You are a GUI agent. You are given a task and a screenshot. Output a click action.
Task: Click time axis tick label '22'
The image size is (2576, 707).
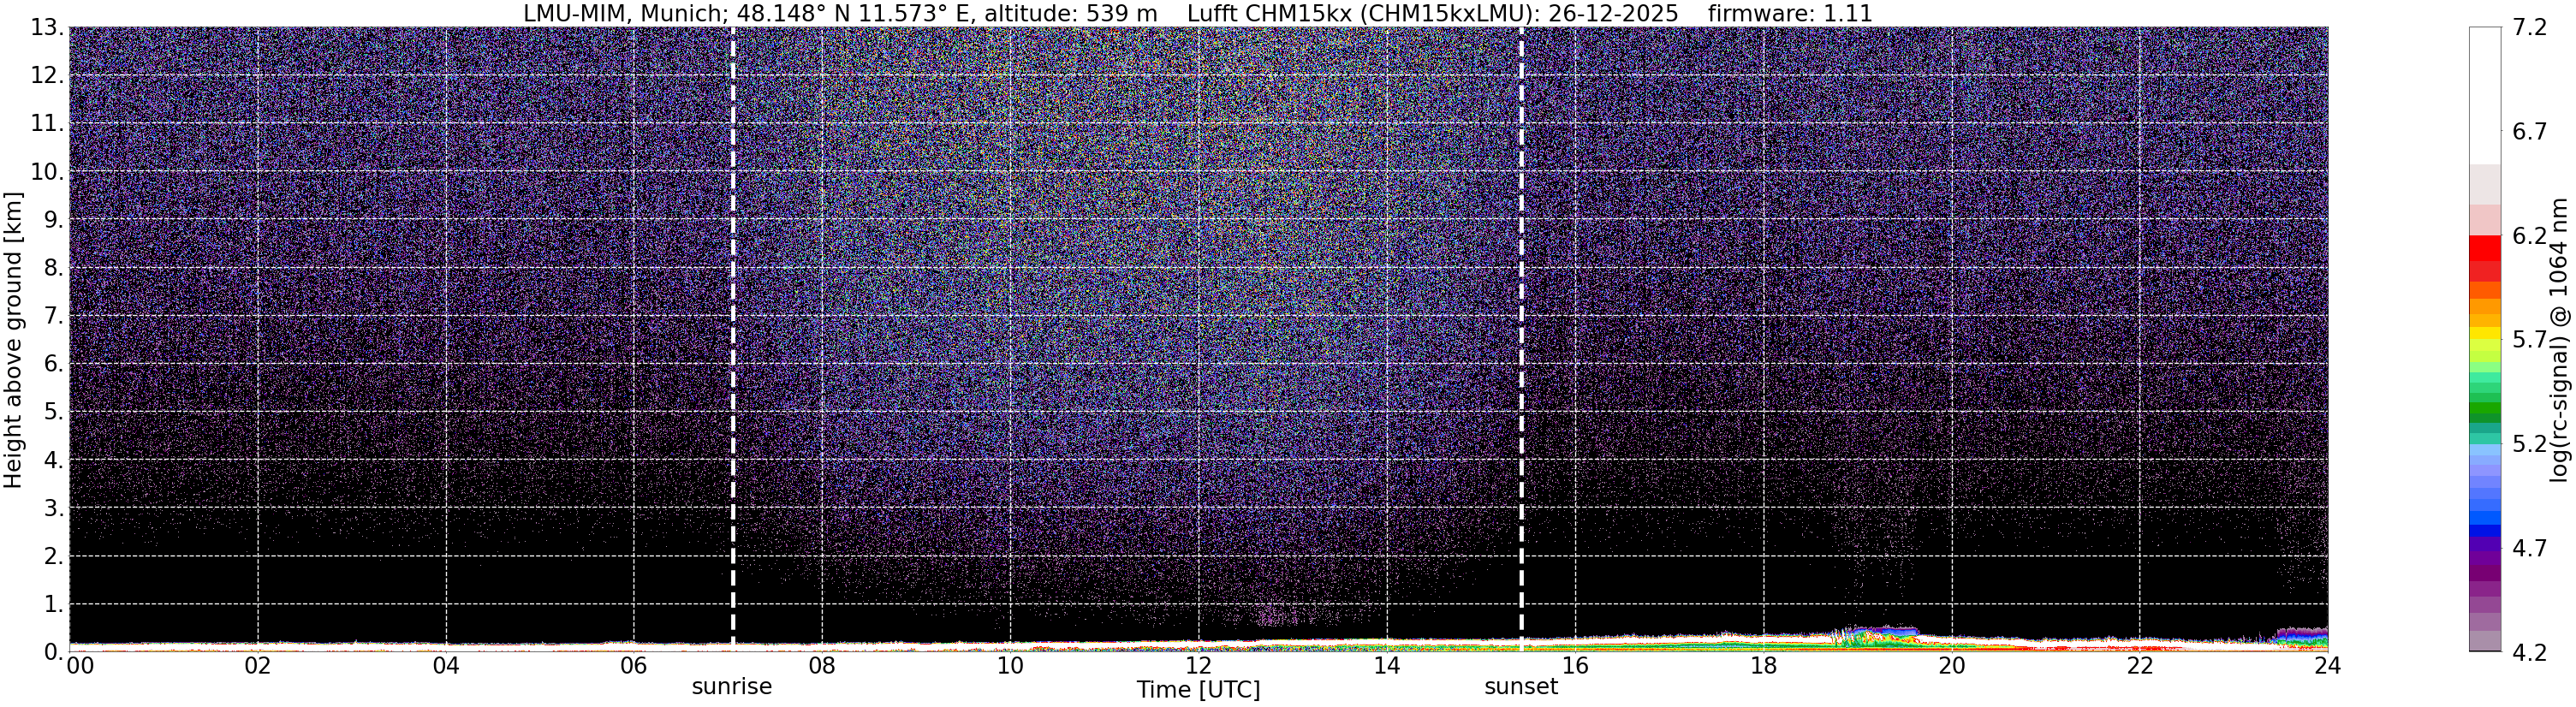(x=2139, y=666)
